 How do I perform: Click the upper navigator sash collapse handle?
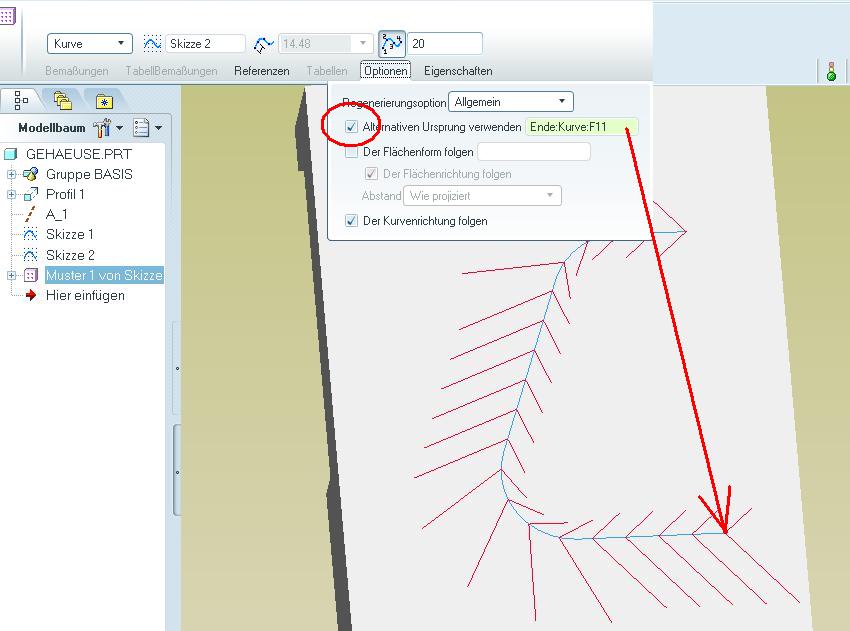(x=177, y=369)
